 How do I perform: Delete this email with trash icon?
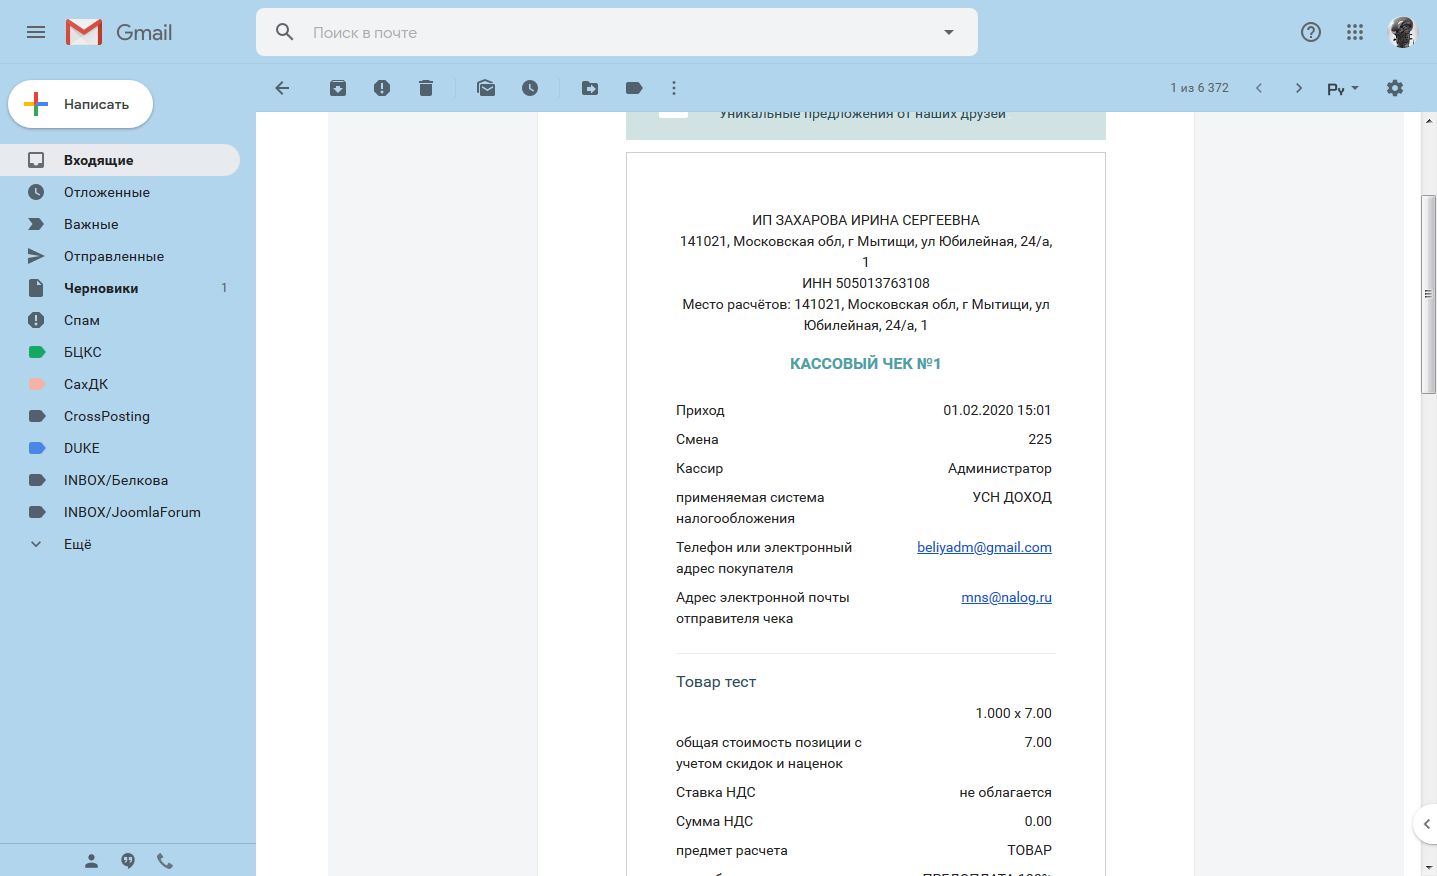(426, 88)
